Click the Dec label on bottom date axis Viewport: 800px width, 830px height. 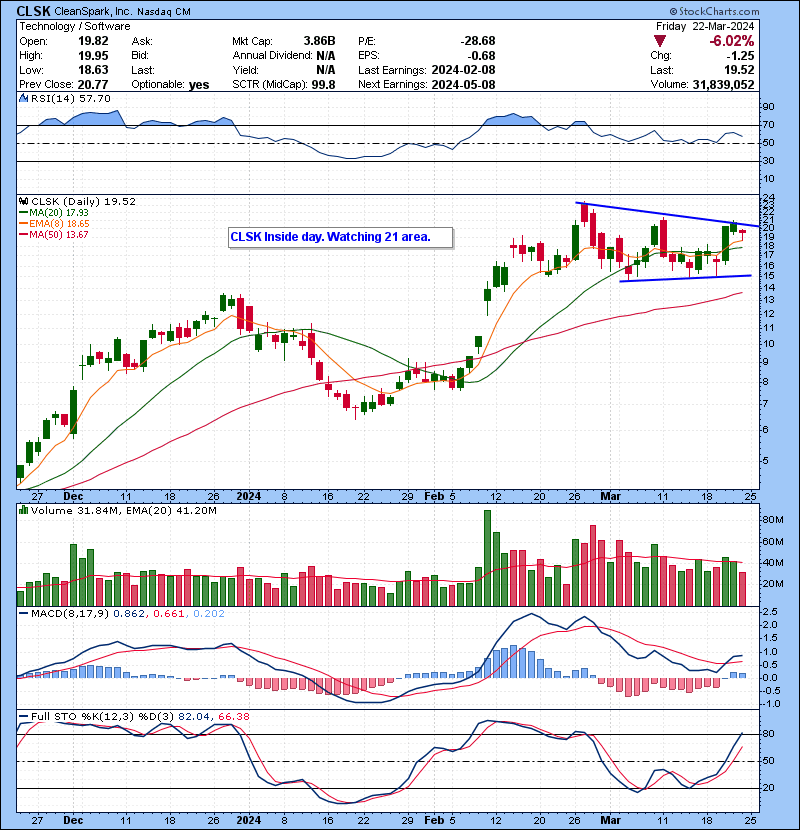coord(73,820)
